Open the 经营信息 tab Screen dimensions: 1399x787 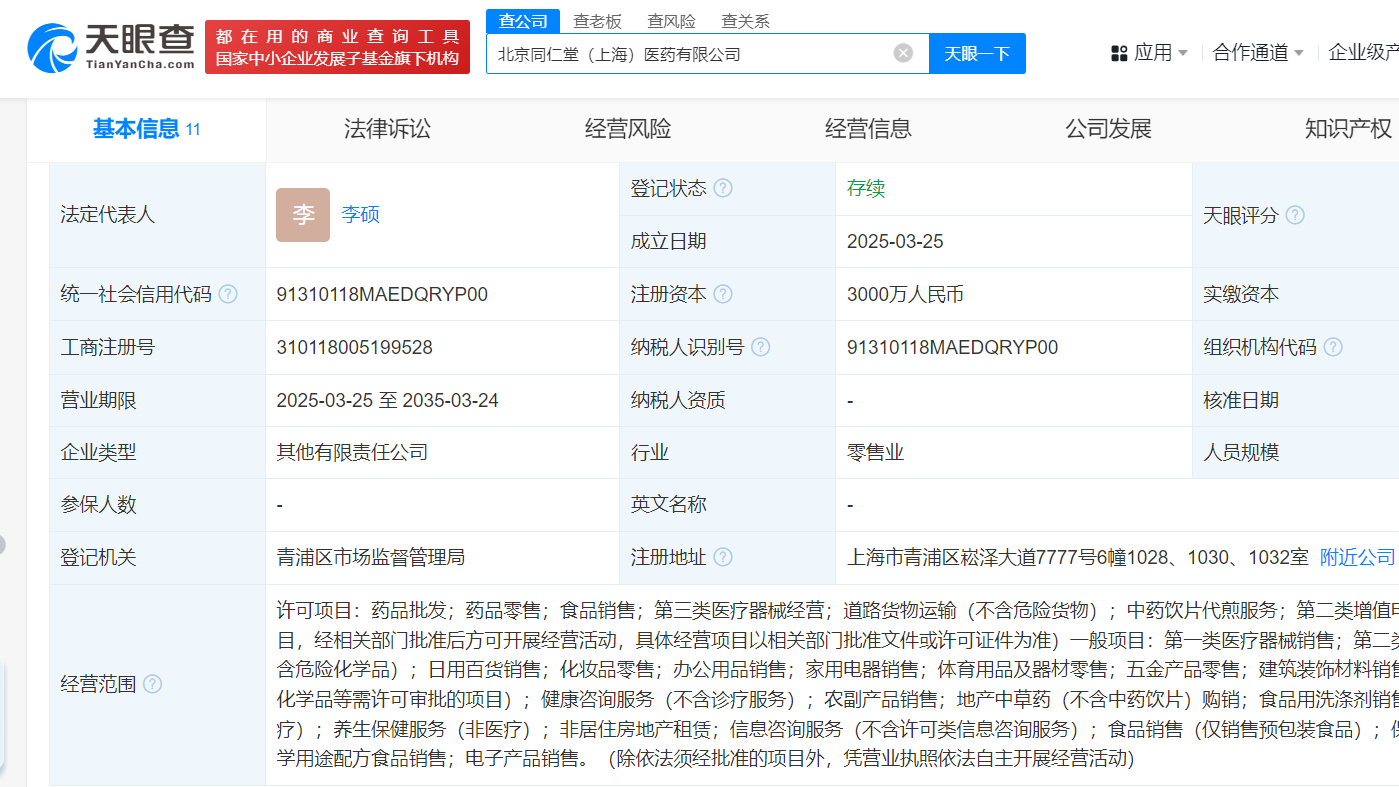point(868,129)
